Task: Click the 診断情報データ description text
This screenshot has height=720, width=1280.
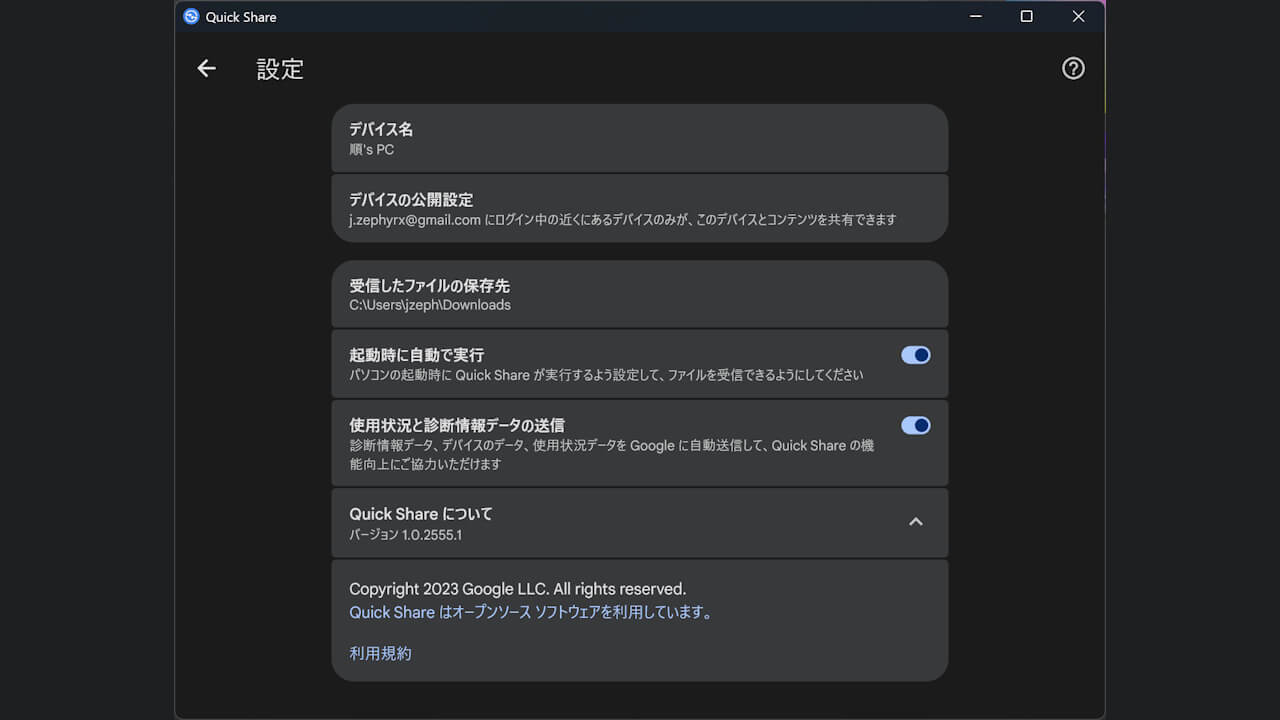Action: coord(612,455)
